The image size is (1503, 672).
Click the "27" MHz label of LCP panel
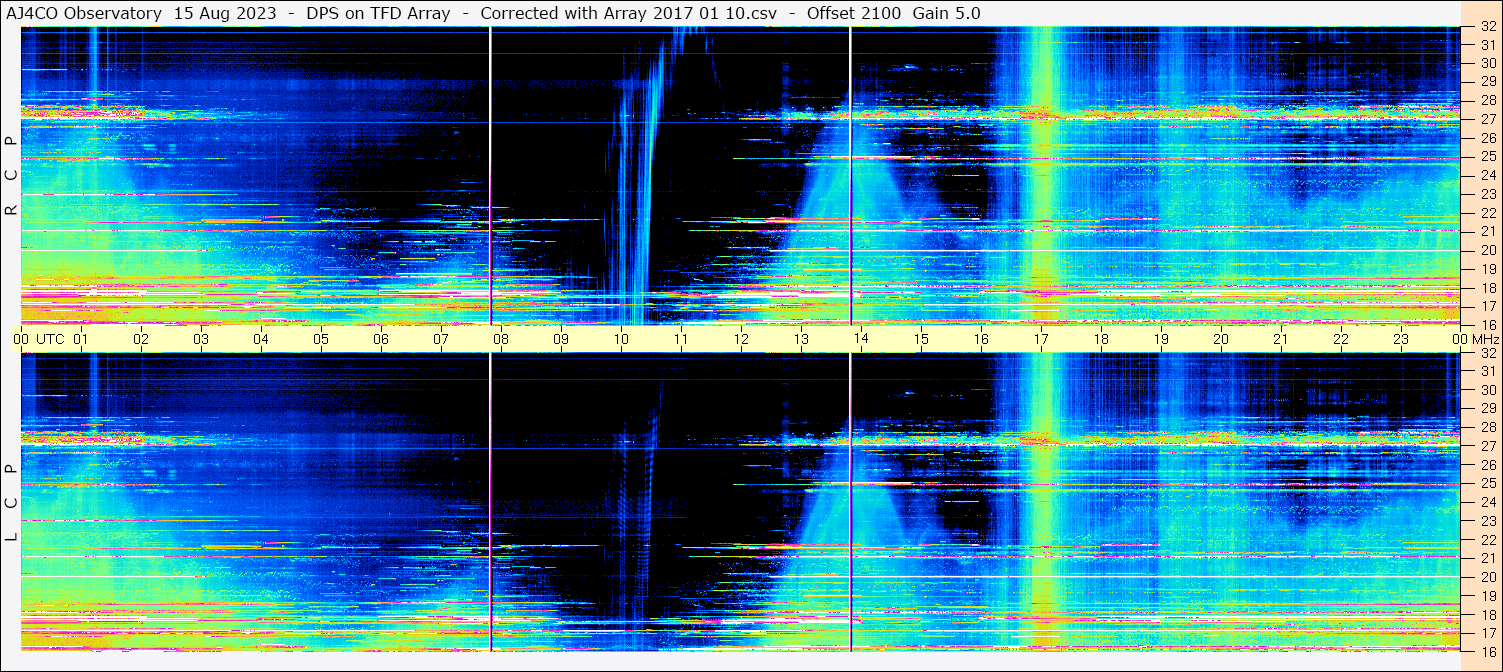(x=1488, y=446)
